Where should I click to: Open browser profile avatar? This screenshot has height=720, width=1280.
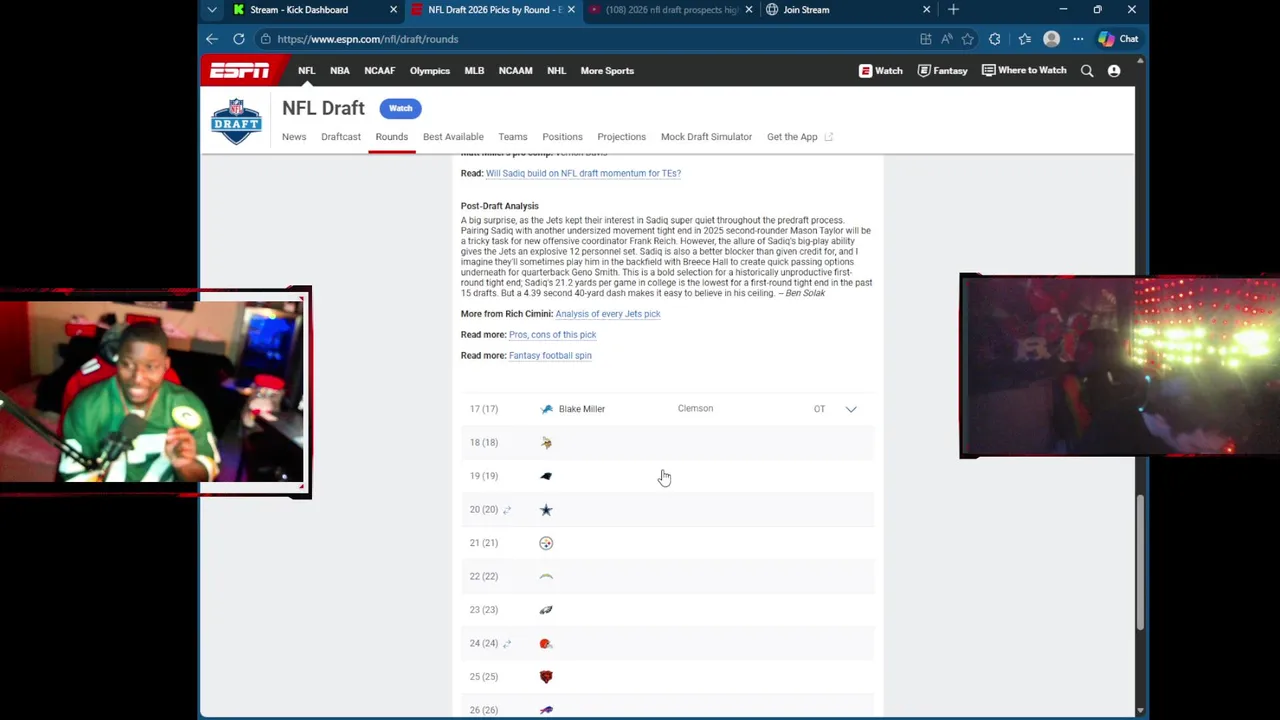coord(1051,39)
